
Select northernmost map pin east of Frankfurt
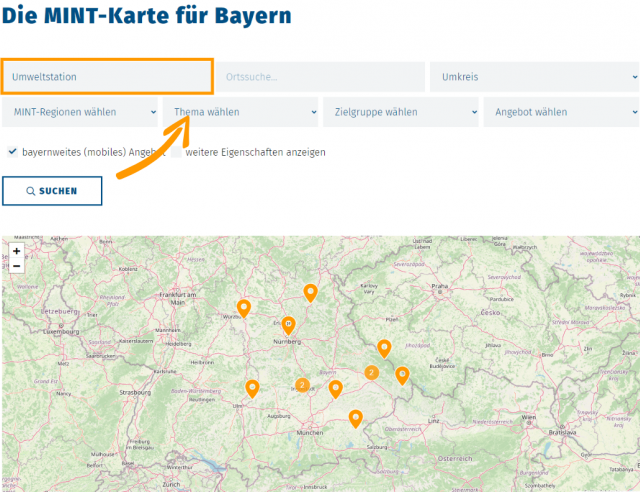coord(311,294)
